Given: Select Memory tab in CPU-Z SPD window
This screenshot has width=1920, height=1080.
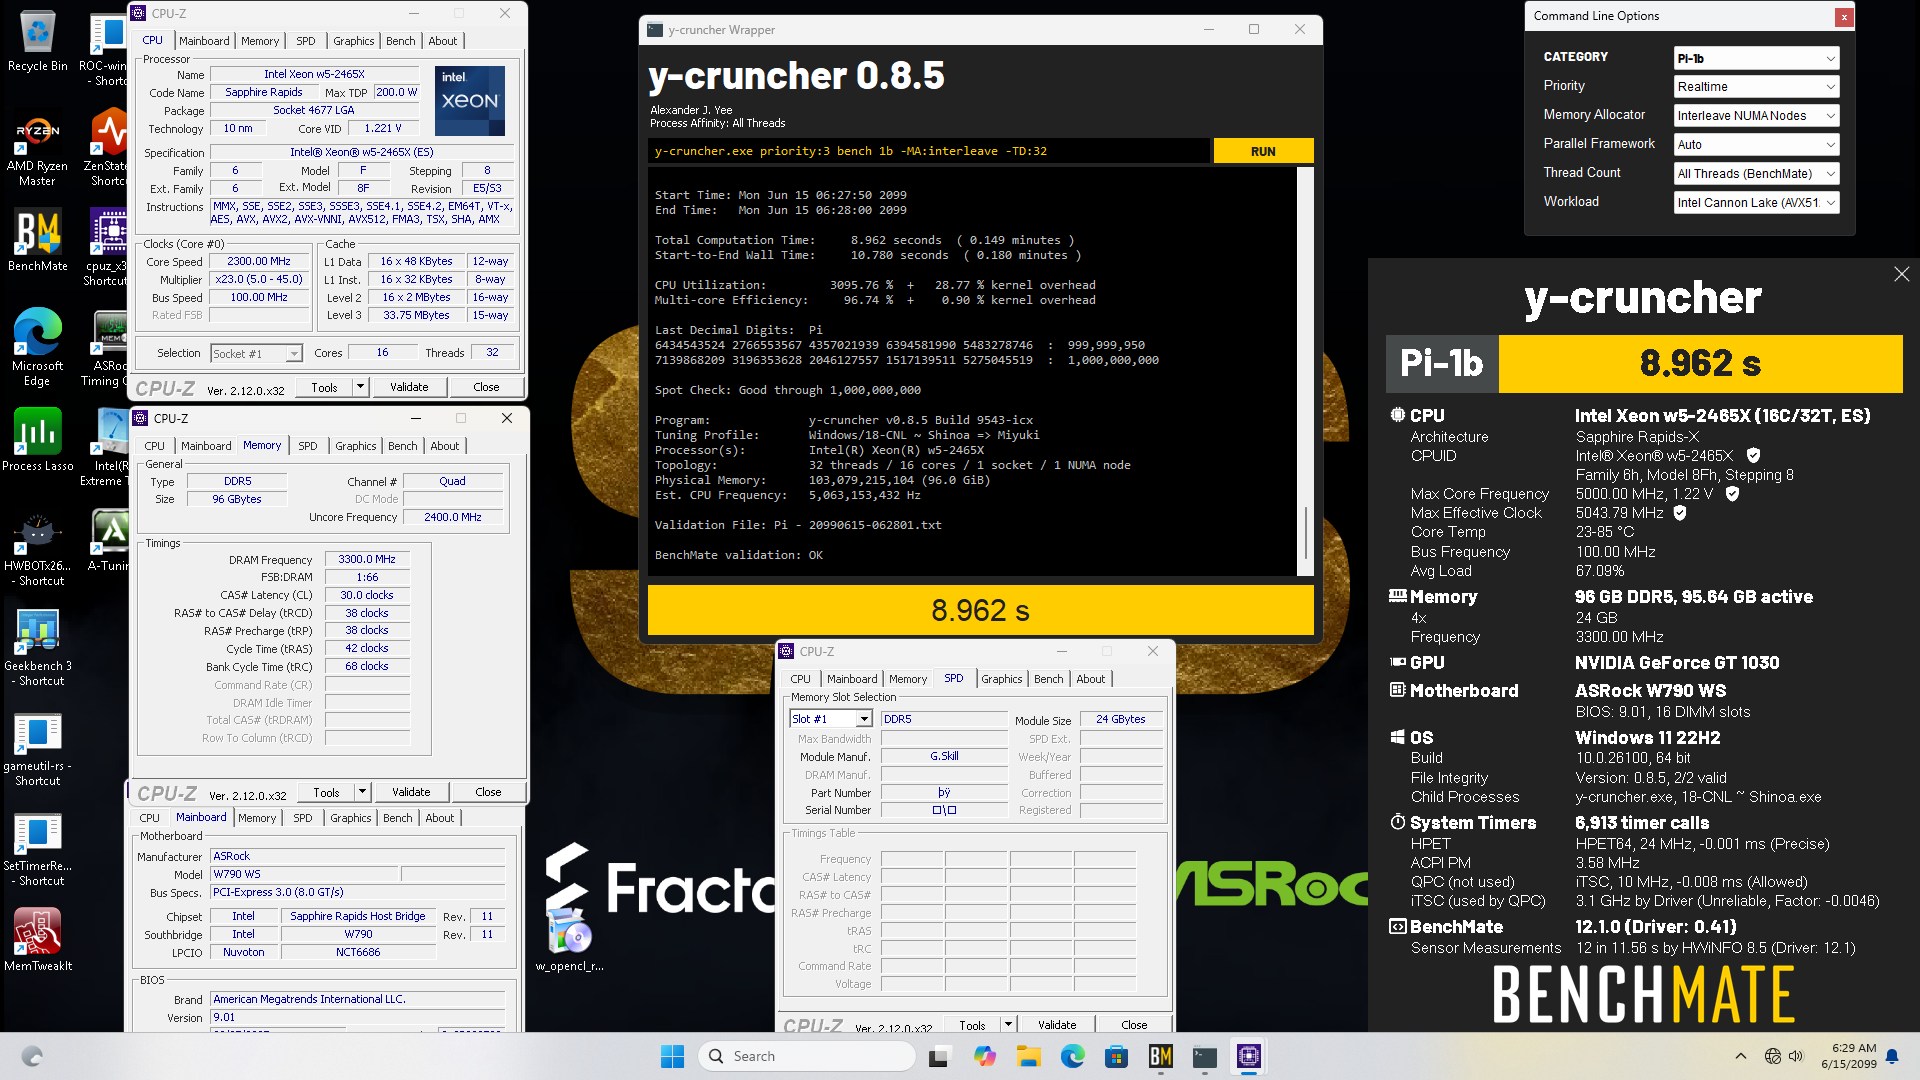Looking at the screenshot, I should pyautogui.click(x=907, y=679).
